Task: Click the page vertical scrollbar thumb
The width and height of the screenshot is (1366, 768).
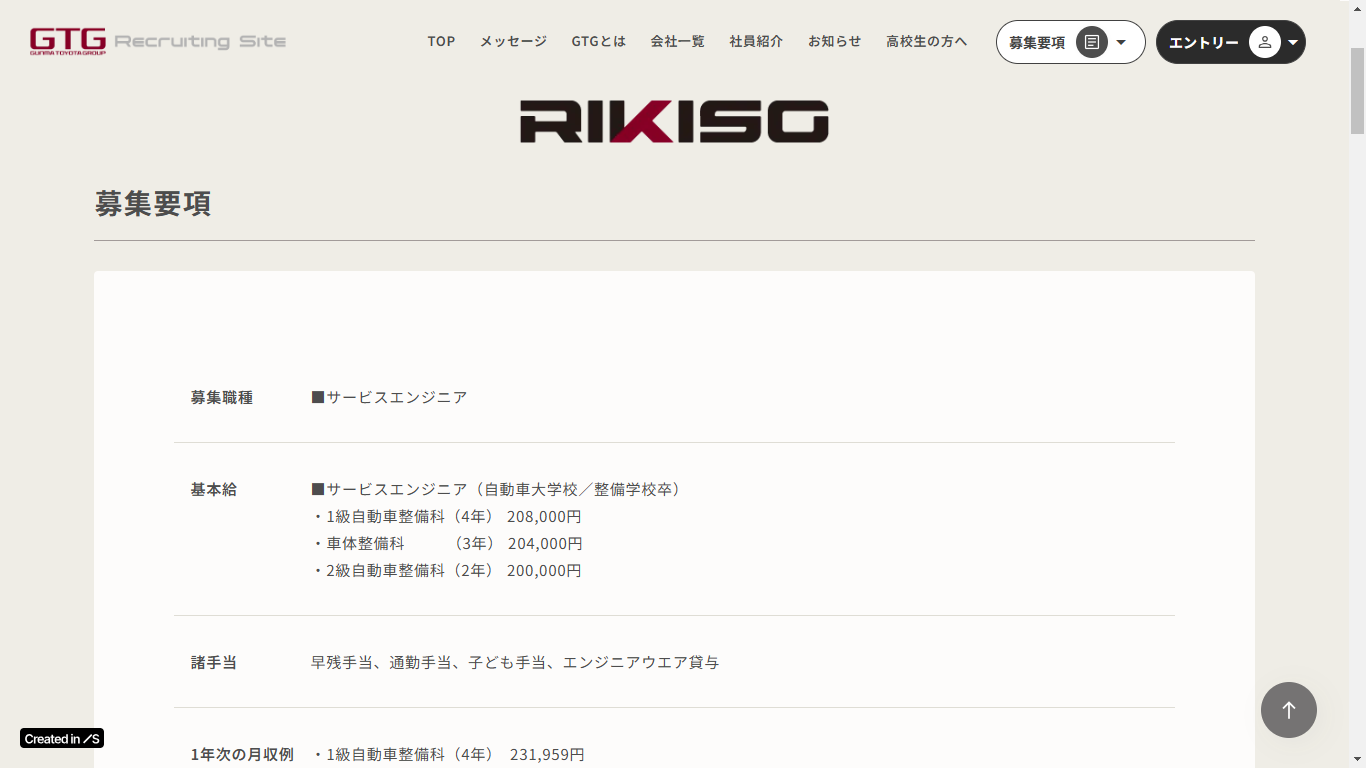Action: tap(1357, 90)
